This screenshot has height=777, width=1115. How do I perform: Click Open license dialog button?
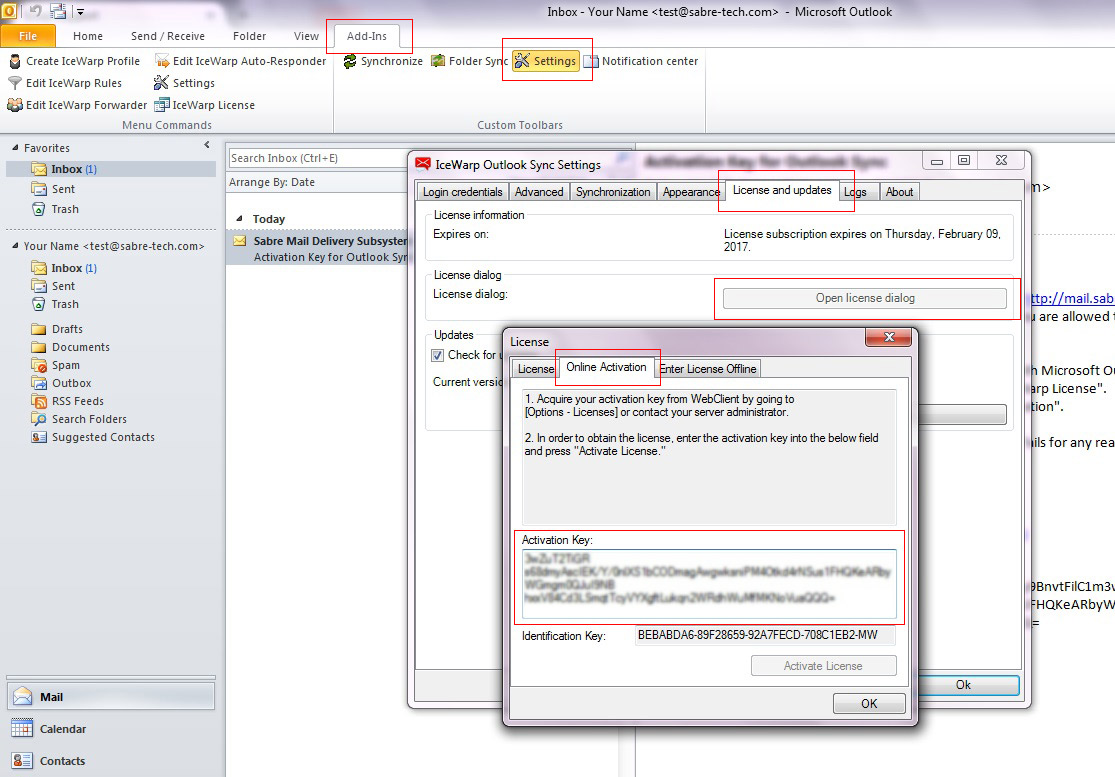click(x=865, y=298)
